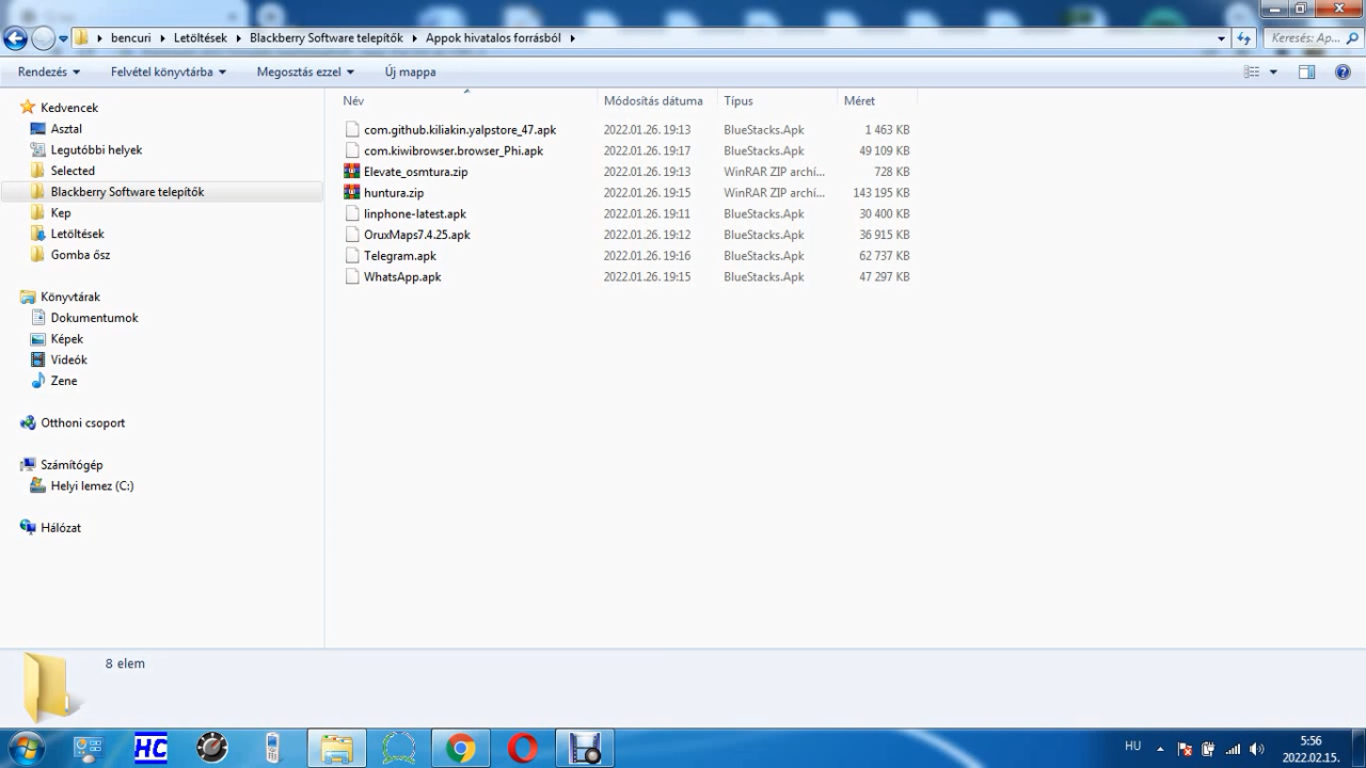This screenshot has height=768, width=1366.
Task: Open the address bar history dropdown
Action: coord(1221,38)
